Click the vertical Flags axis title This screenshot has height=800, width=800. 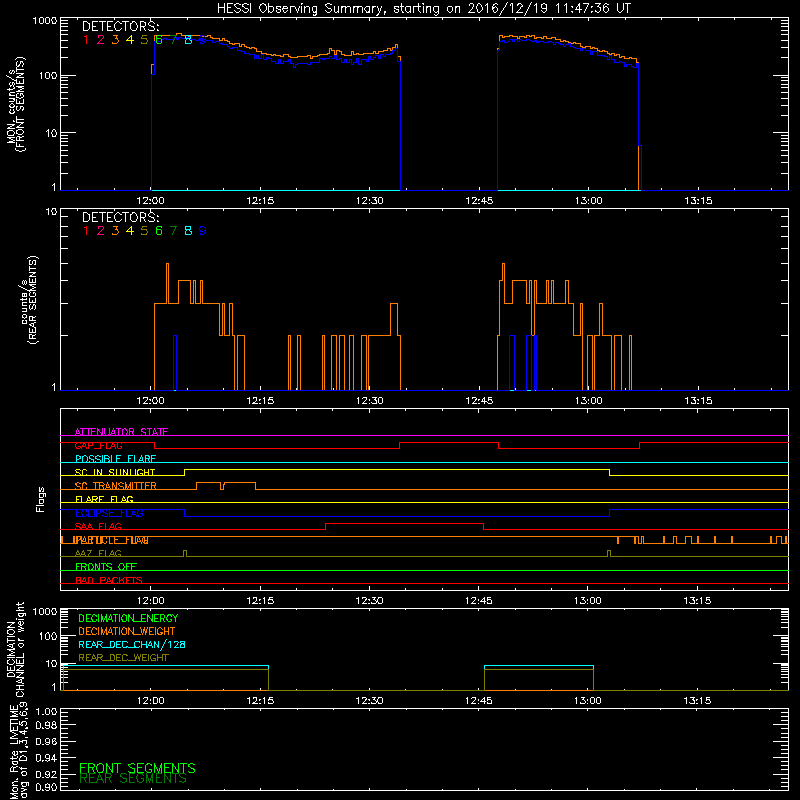click(41, 499)
